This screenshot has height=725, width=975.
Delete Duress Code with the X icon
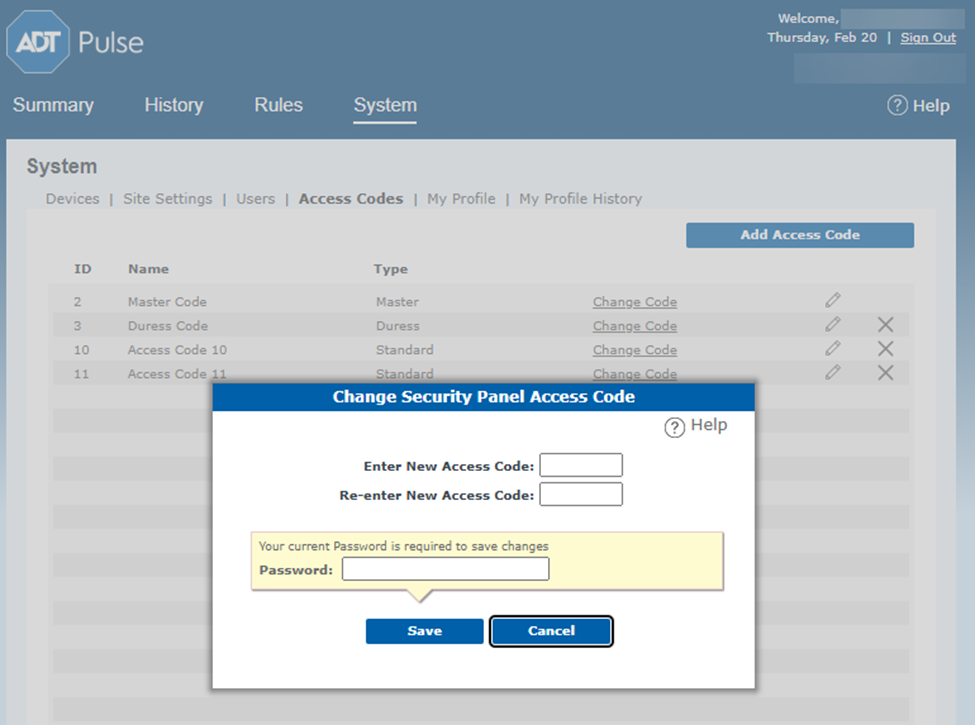pyautogui.click(x=885, y=325)
